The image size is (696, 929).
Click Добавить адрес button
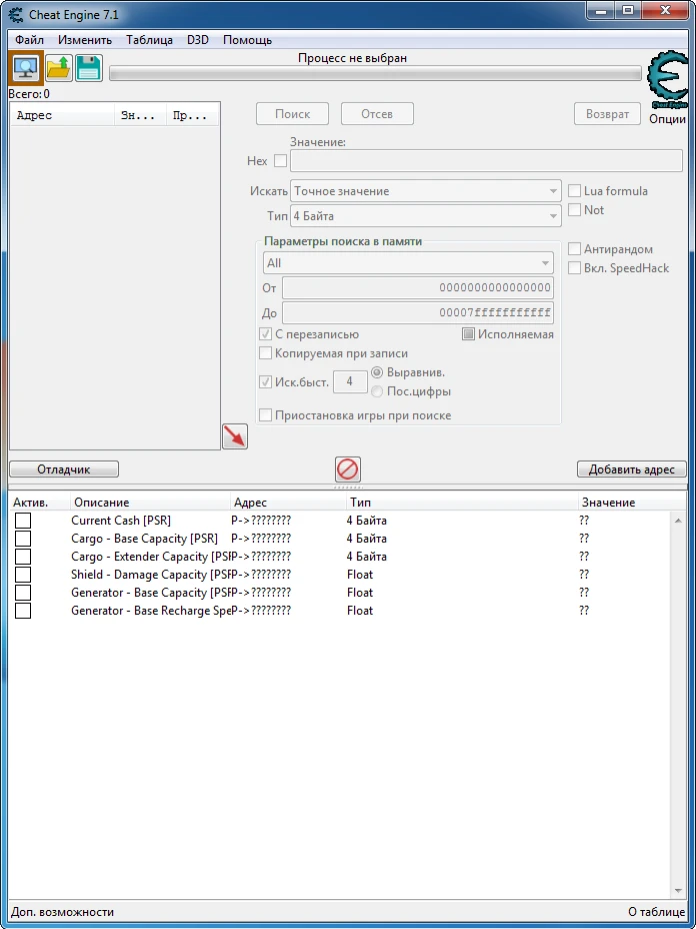[631, 469]
